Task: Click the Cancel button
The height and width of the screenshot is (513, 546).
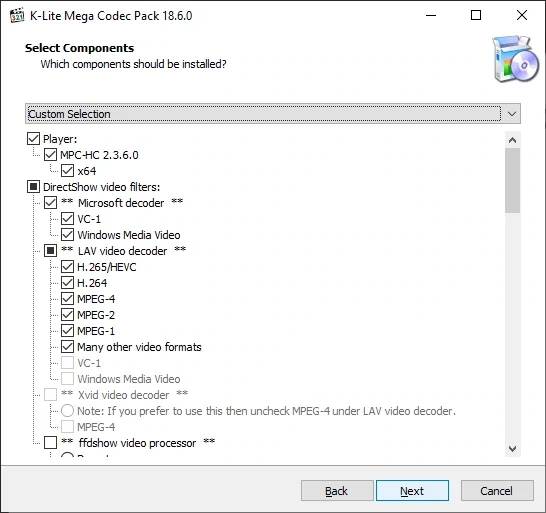Action: pyautogui.click(x=497, y=491)
